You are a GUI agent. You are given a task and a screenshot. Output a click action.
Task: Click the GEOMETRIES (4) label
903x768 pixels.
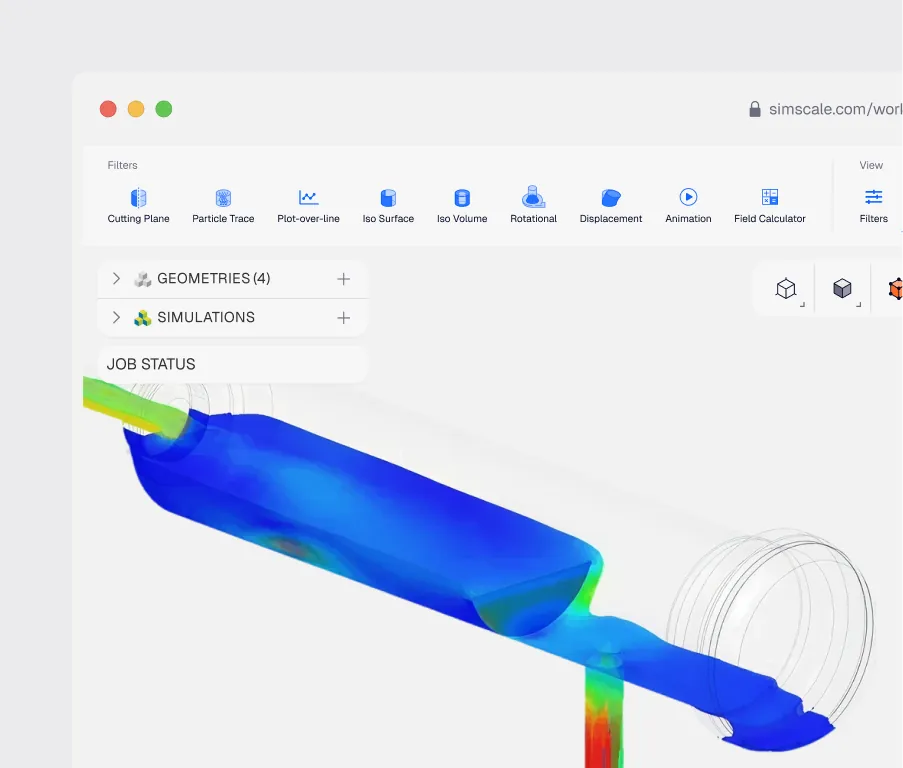(214, 279)
